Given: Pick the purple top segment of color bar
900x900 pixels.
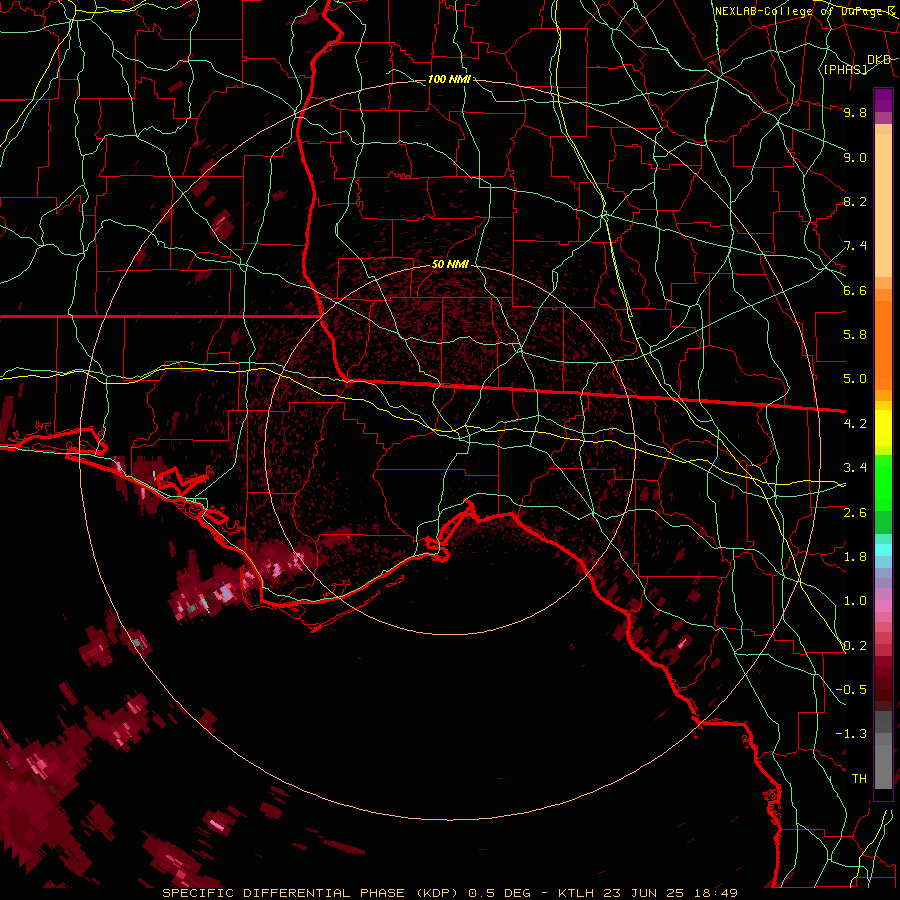Looking at the screenshot, I should [x=883, y=101].
